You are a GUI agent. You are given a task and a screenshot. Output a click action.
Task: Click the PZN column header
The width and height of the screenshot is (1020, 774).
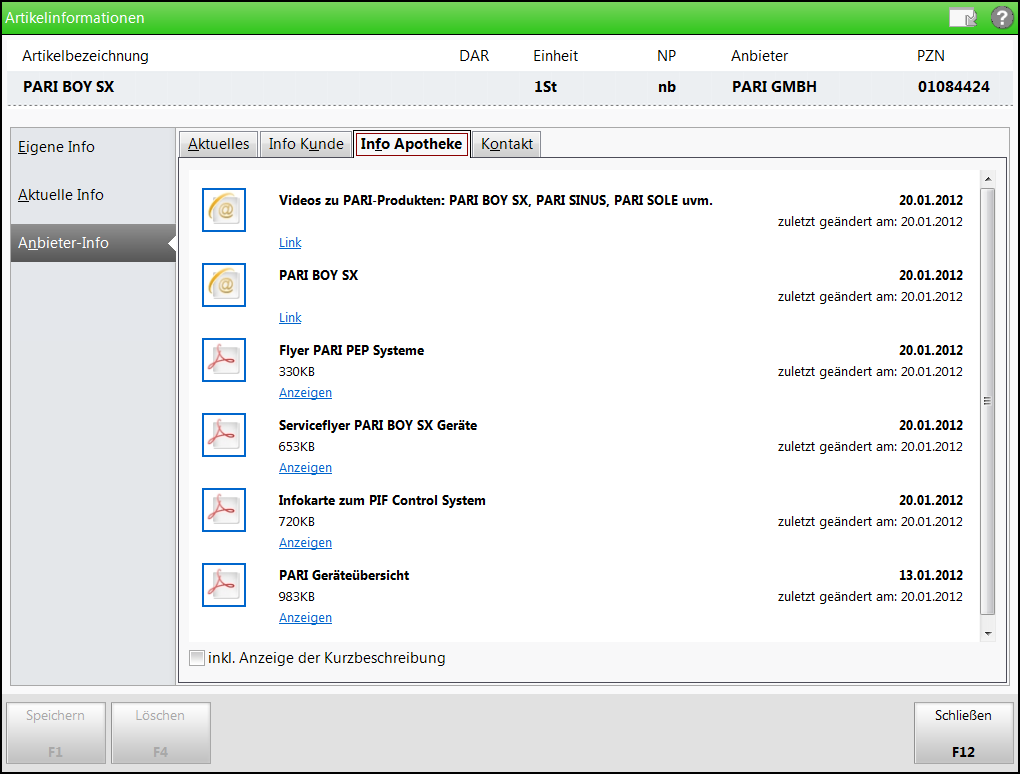[931, 56]
